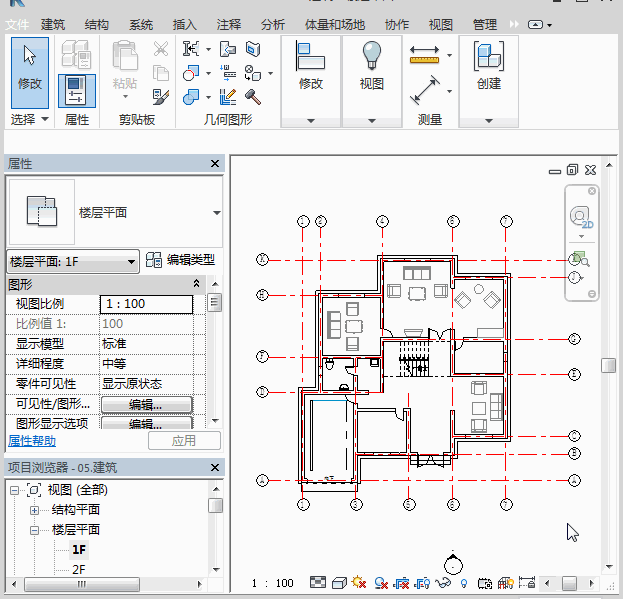Open the 建筑 ribbon tab
This screenshot has height=599, width=623.
click(54, 24)
